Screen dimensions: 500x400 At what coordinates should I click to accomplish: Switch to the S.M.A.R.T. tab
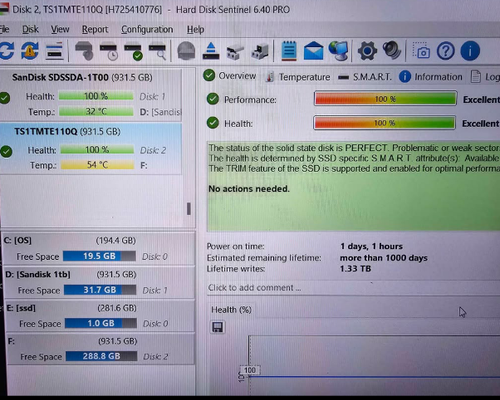point(365,77)
